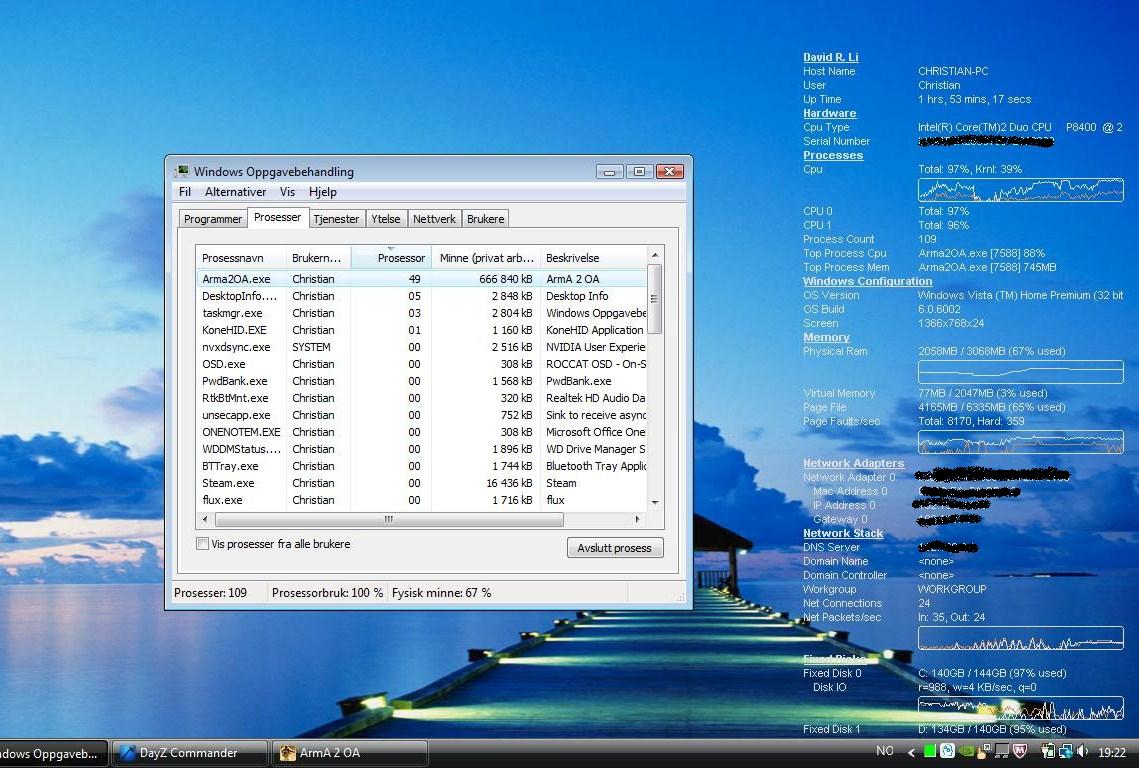
Task: Select the Steam.exe process row
Action: point(421,483)
